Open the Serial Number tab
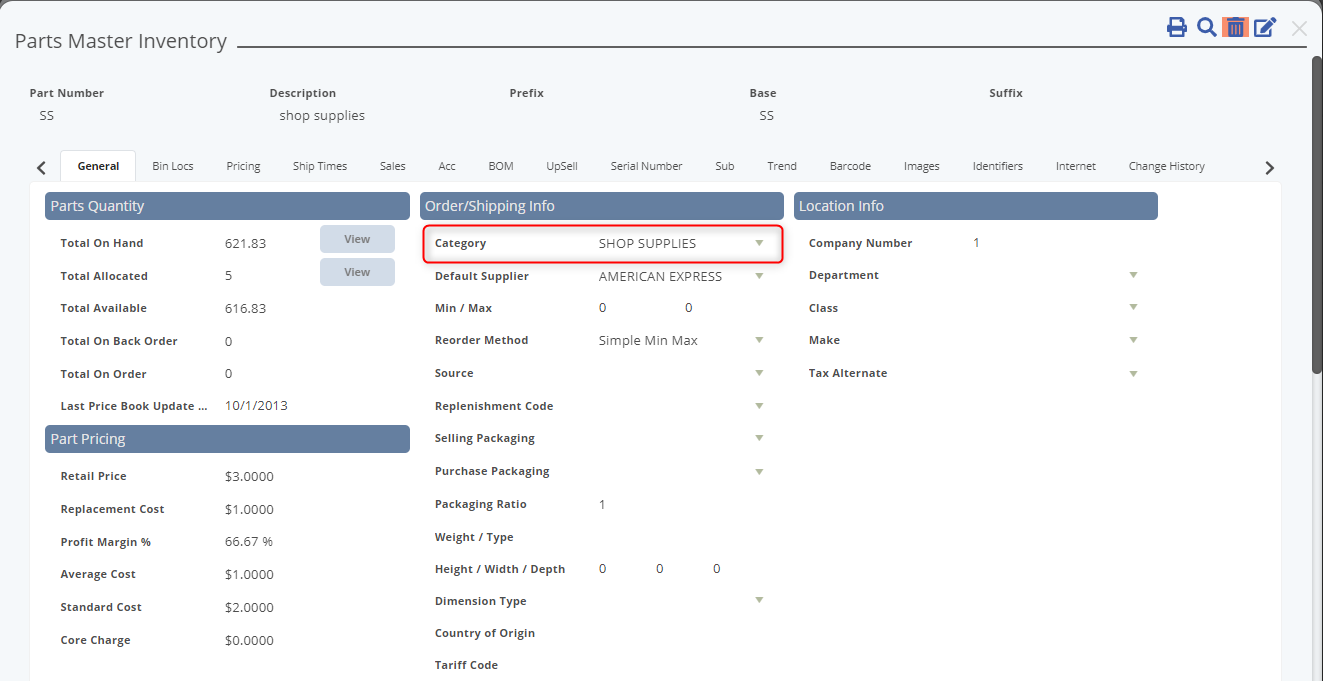The height and width of the screenshot is (681, 1323). (x=647, y=166)
